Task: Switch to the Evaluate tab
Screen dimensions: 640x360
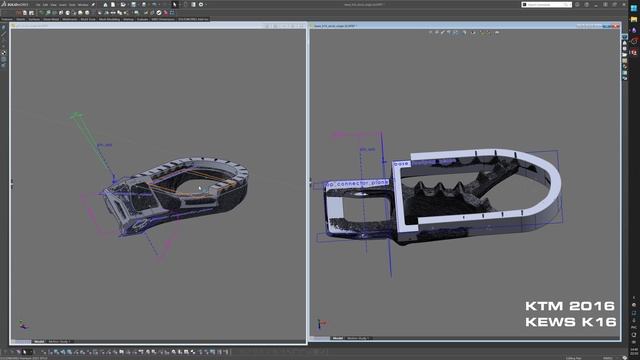Action: (x=142, y=19)
